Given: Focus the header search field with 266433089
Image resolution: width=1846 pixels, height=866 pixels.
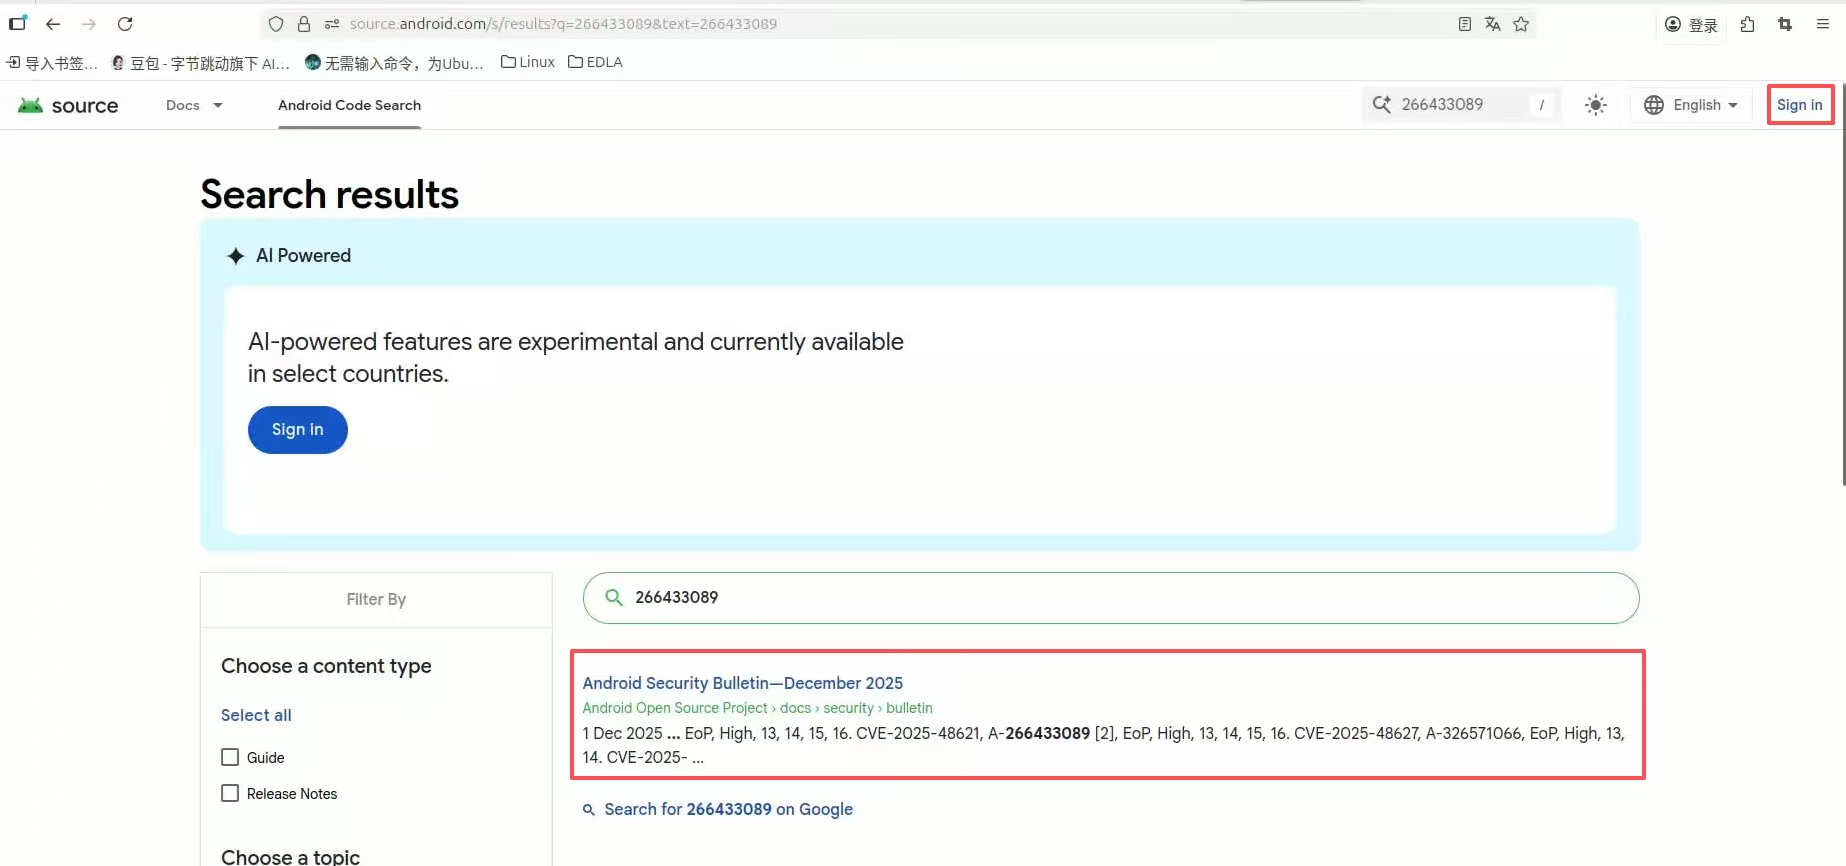Looking at the screenshot, I should pyautogui.click(x=1461, y=104).
